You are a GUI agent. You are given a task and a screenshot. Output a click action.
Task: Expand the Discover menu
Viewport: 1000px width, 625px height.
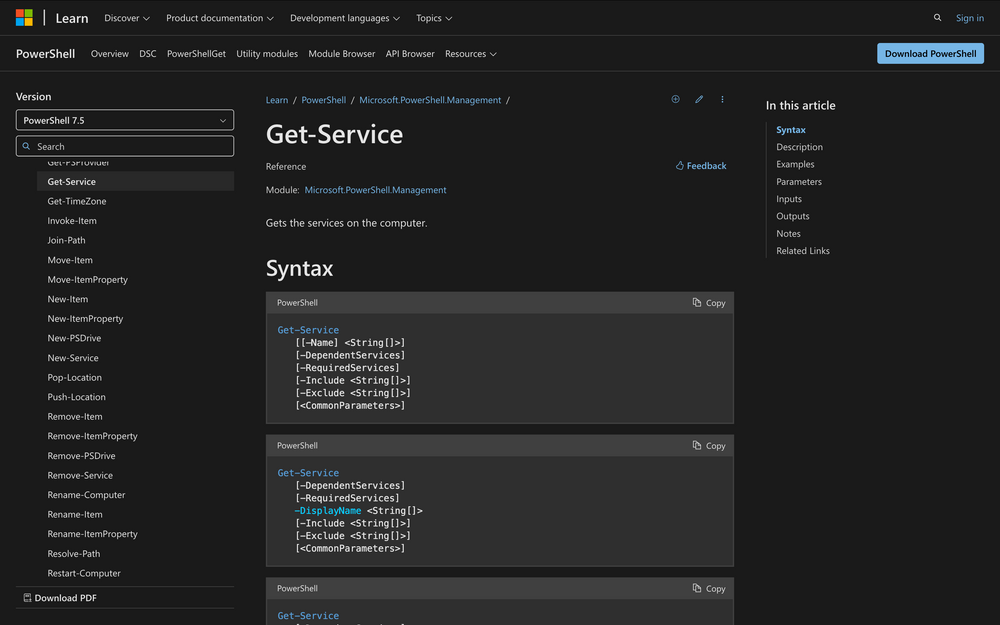coord(127,18)
